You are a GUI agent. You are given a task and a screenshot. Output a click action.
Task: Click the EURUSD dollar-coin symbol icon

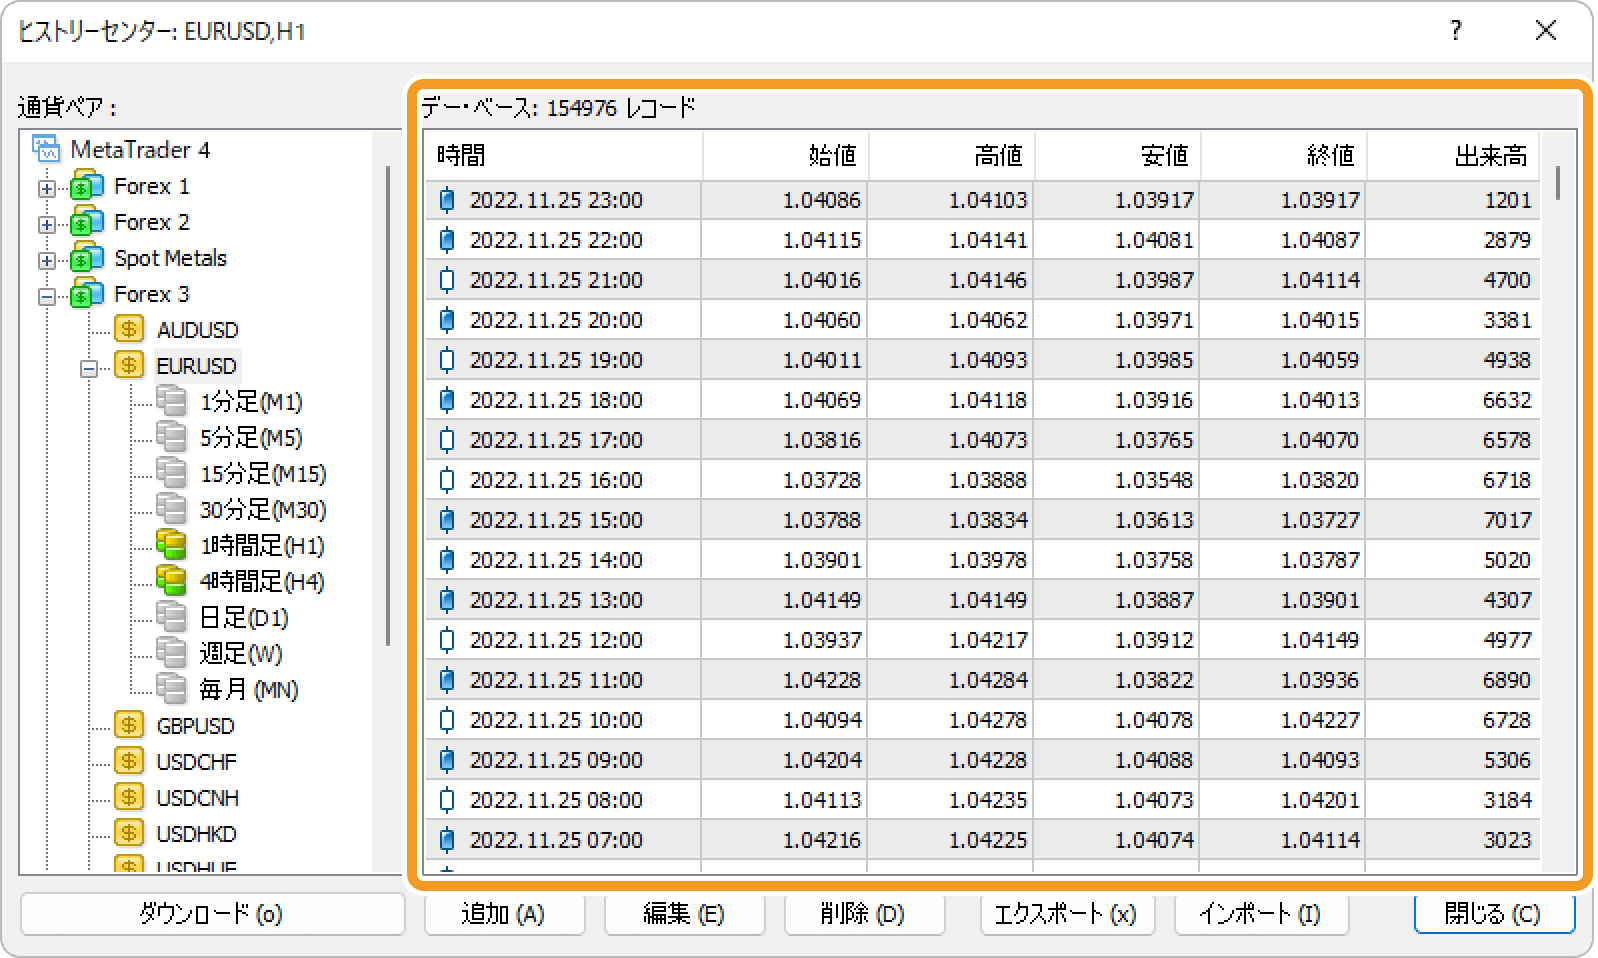click(x=129, y=365)
